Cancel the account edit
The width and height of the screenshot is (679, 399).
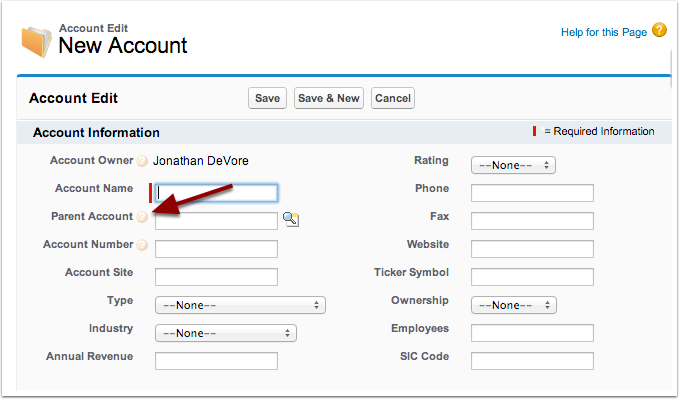click(393, 98)
